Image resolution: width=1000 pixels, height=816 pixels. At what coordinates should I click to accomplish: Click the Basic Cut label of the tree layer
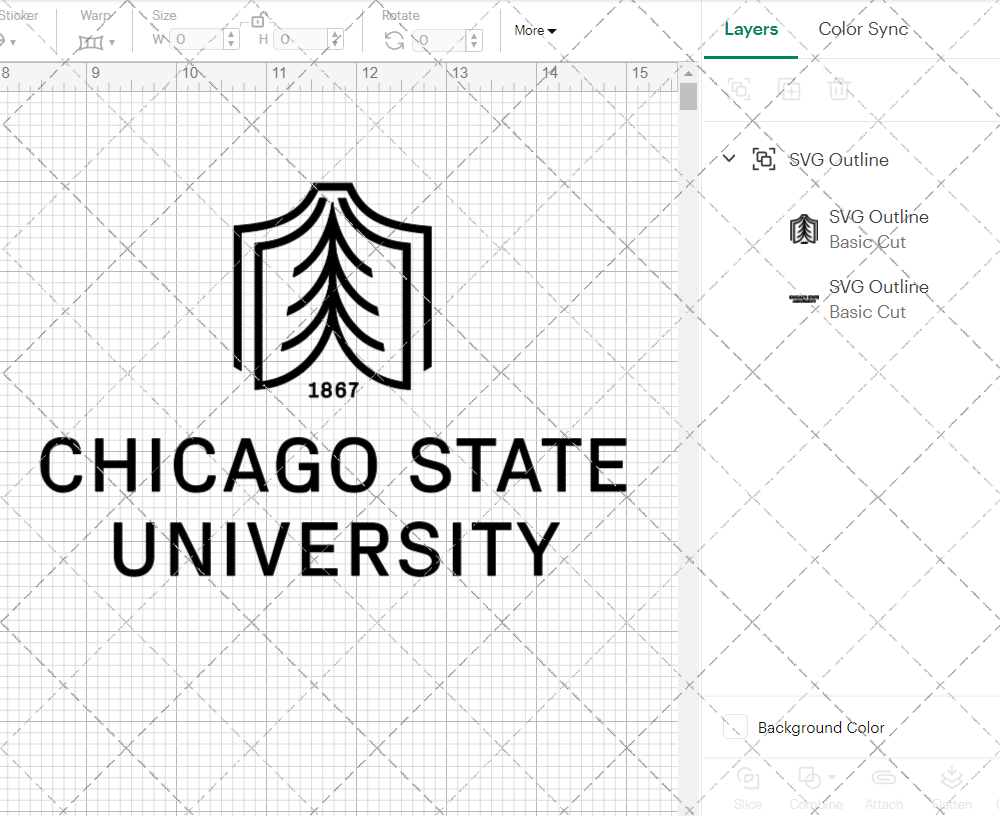[867, 242]
